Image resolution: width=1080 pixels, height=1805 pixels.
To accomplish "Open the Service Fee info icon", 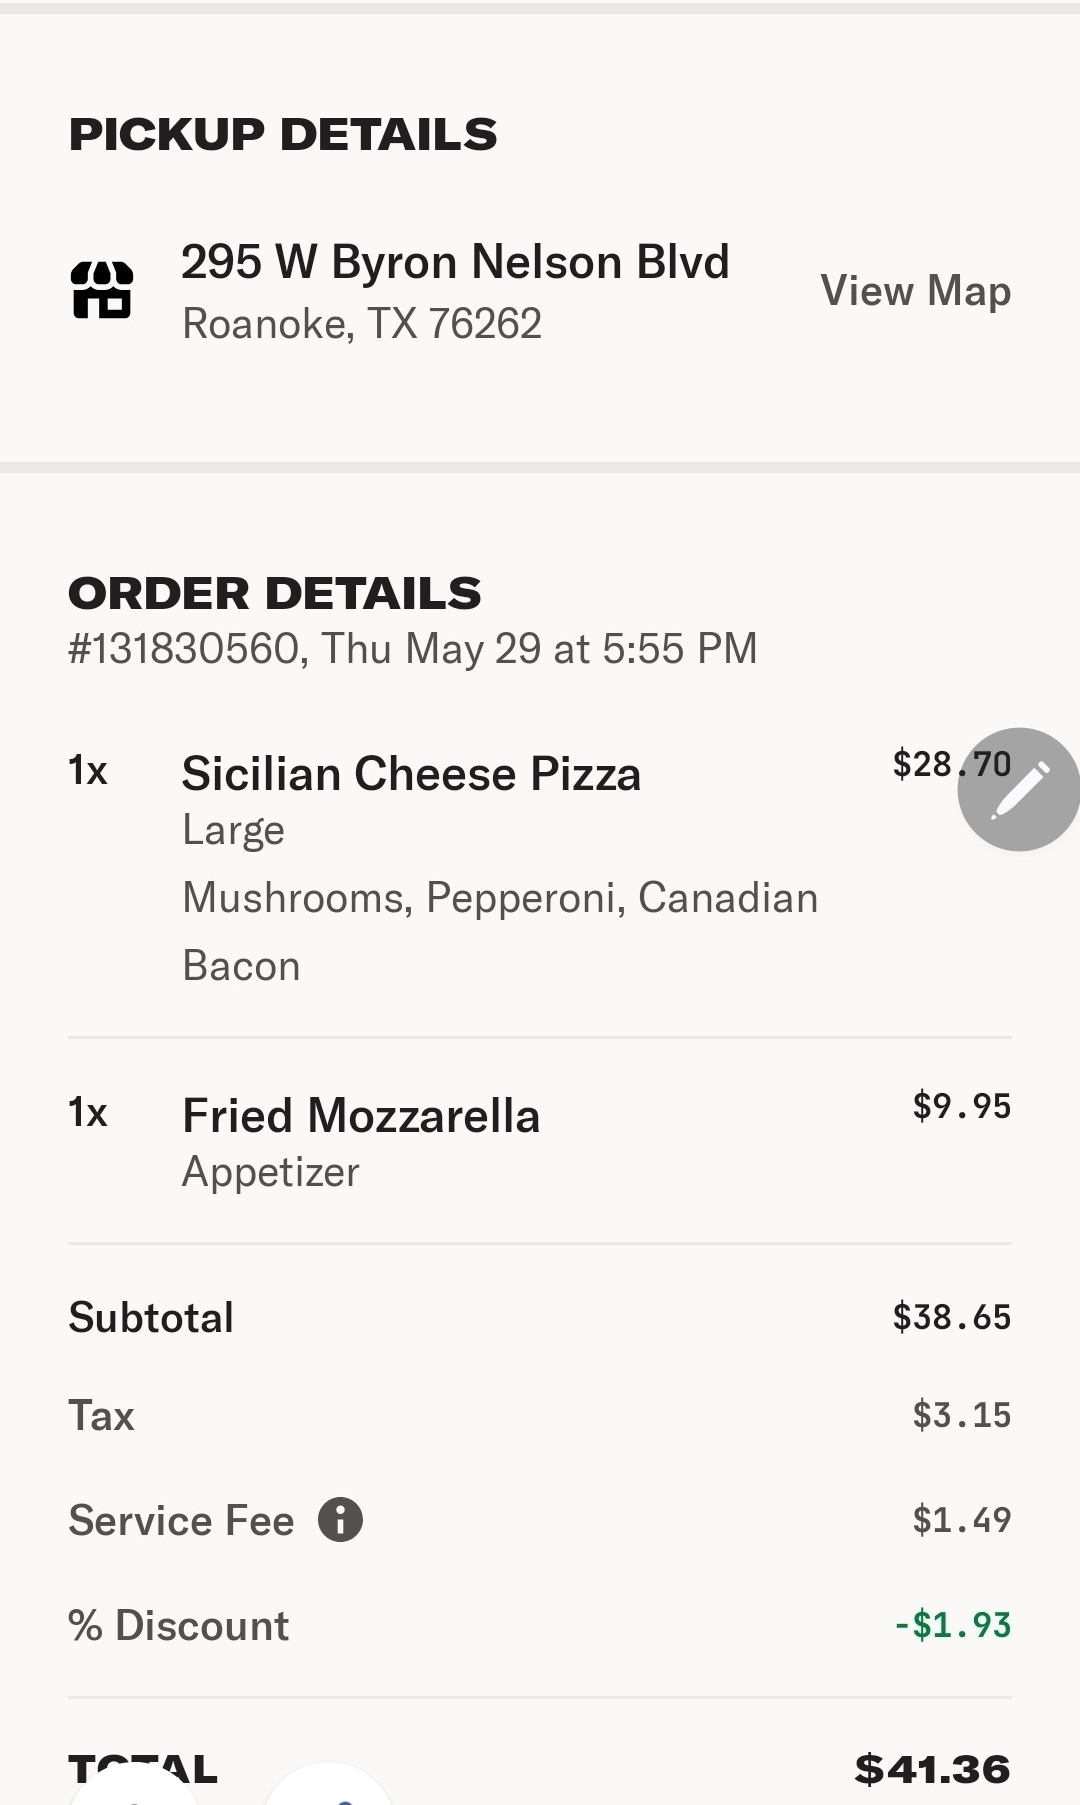I will (x=340, y=1520).
